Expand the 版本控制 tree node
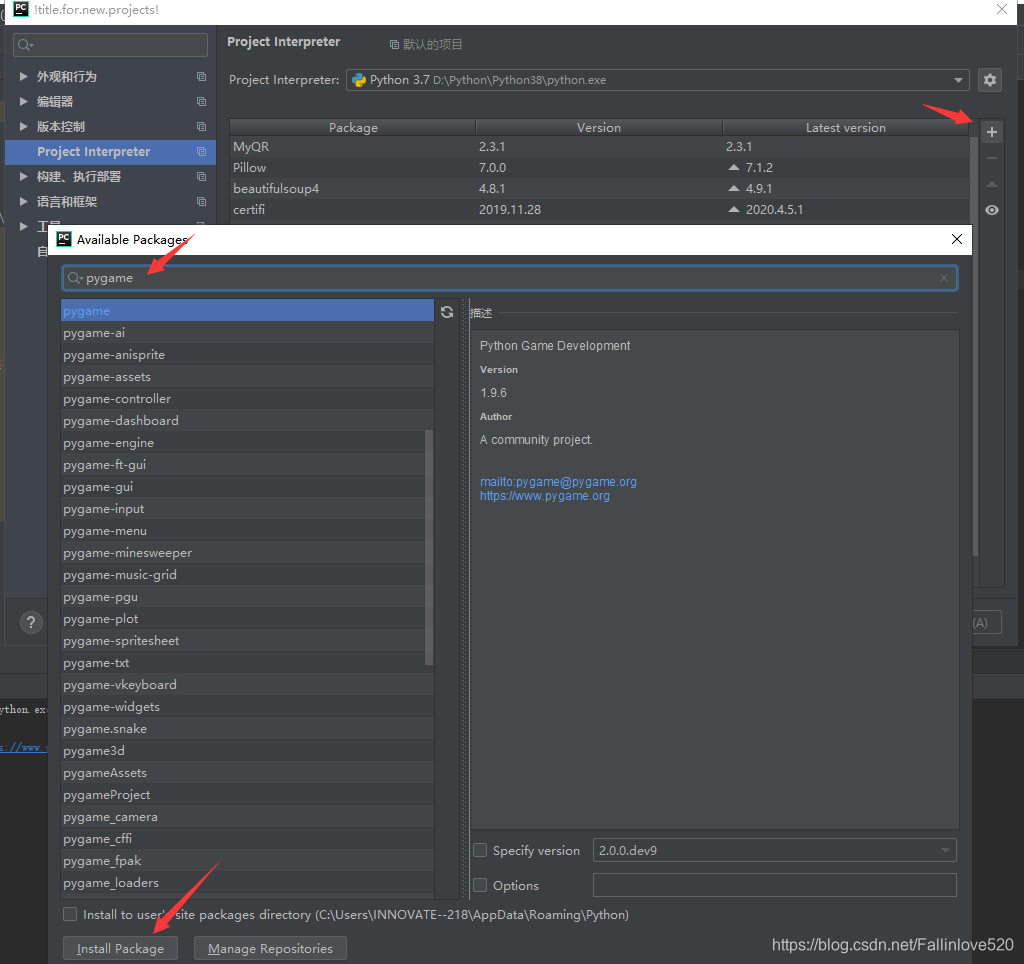 point(24,126)
